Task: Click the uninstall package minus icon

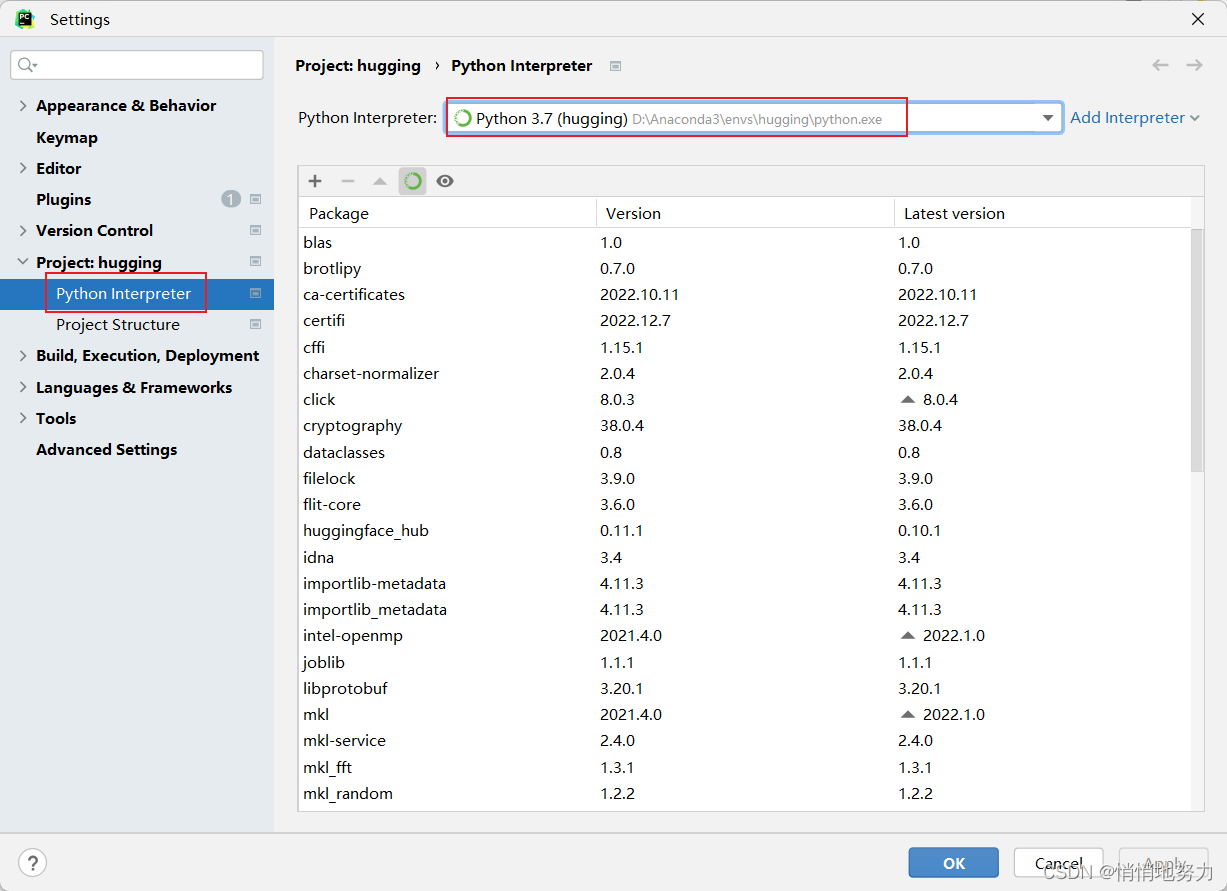Action: click(x=348, y=181)
